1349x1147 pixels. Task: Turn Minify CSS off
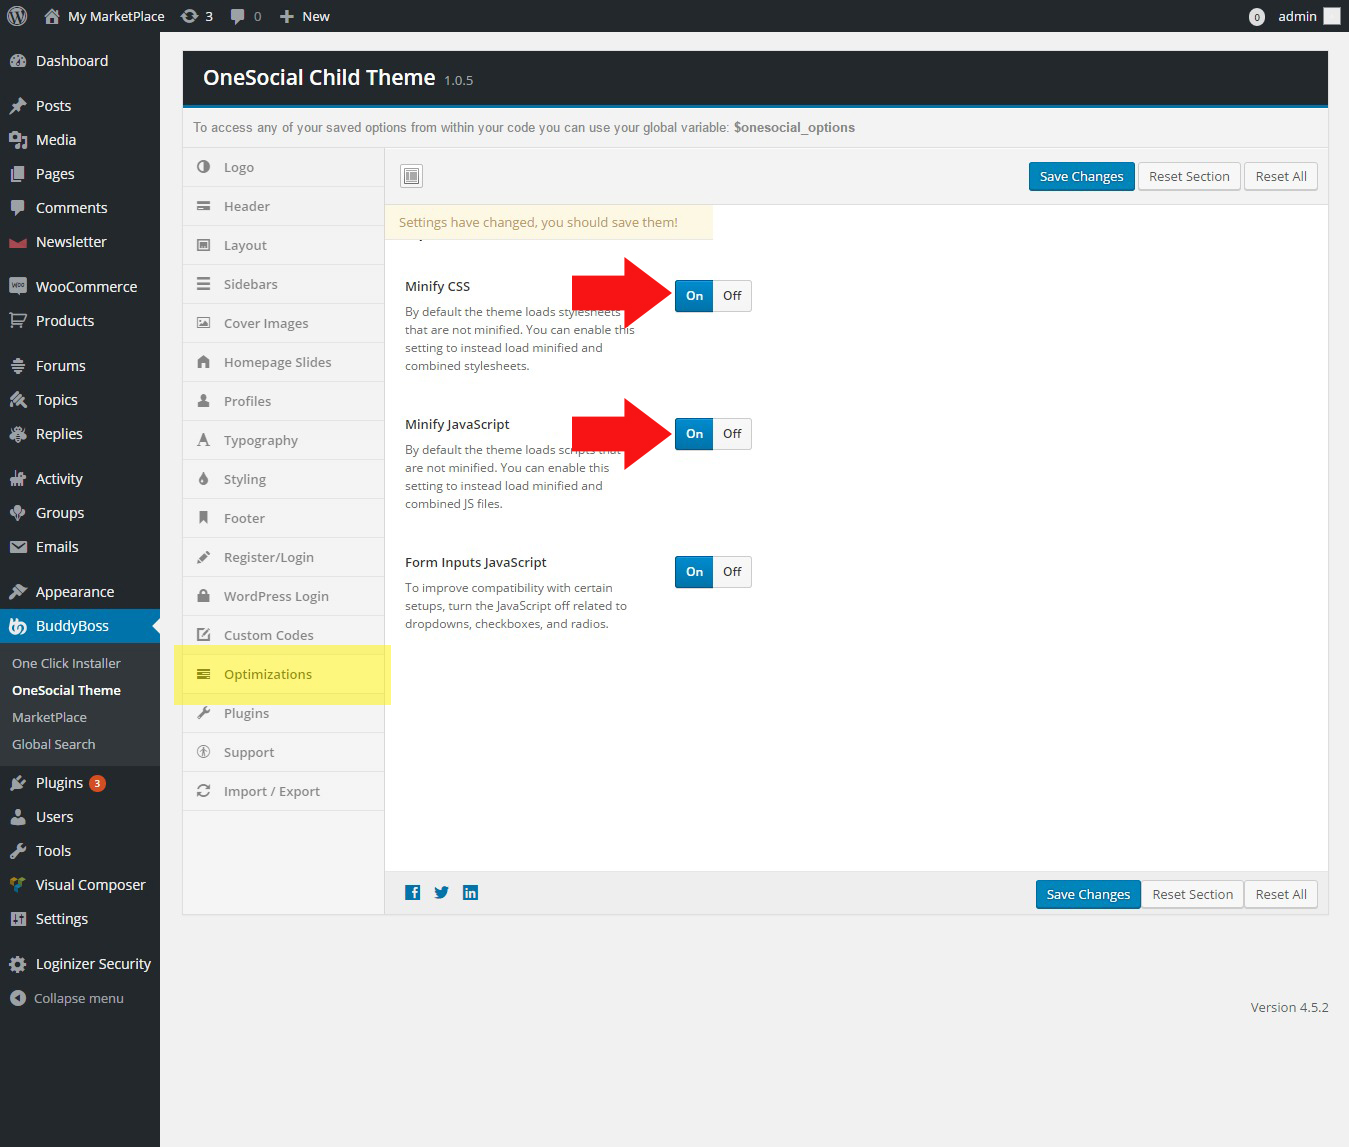pyautogui.click(x=732, y=296)
